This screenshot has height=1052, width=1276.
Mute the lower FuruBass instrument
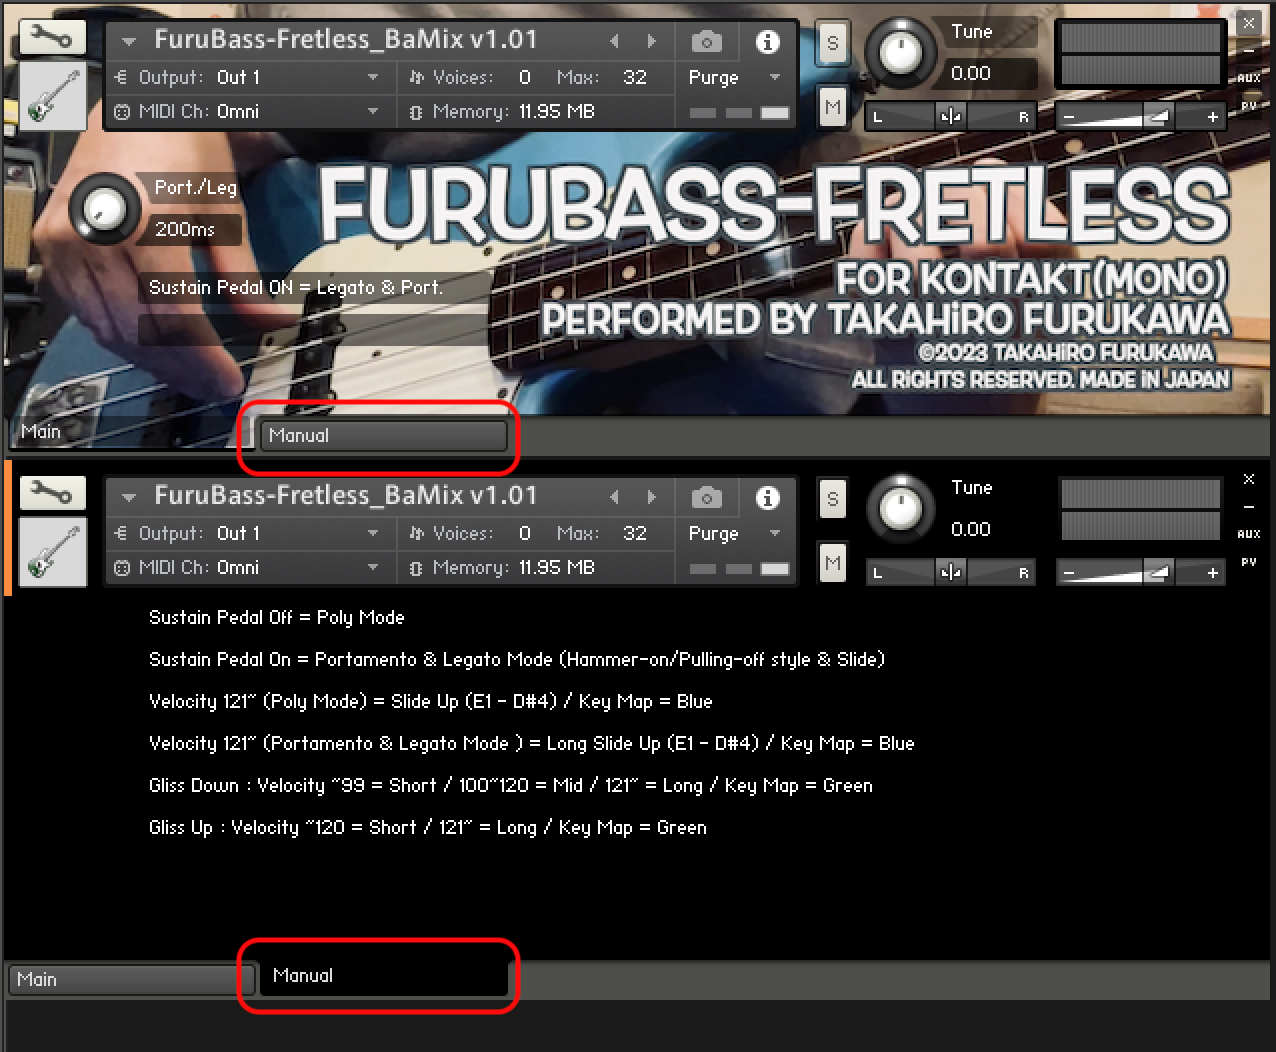point(833,563)
